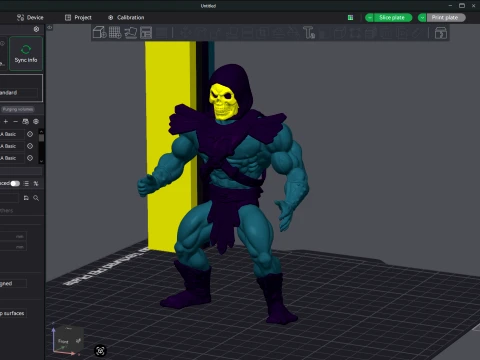Click the view orientation cube
The image size is (480, 360).
(69, 340)
